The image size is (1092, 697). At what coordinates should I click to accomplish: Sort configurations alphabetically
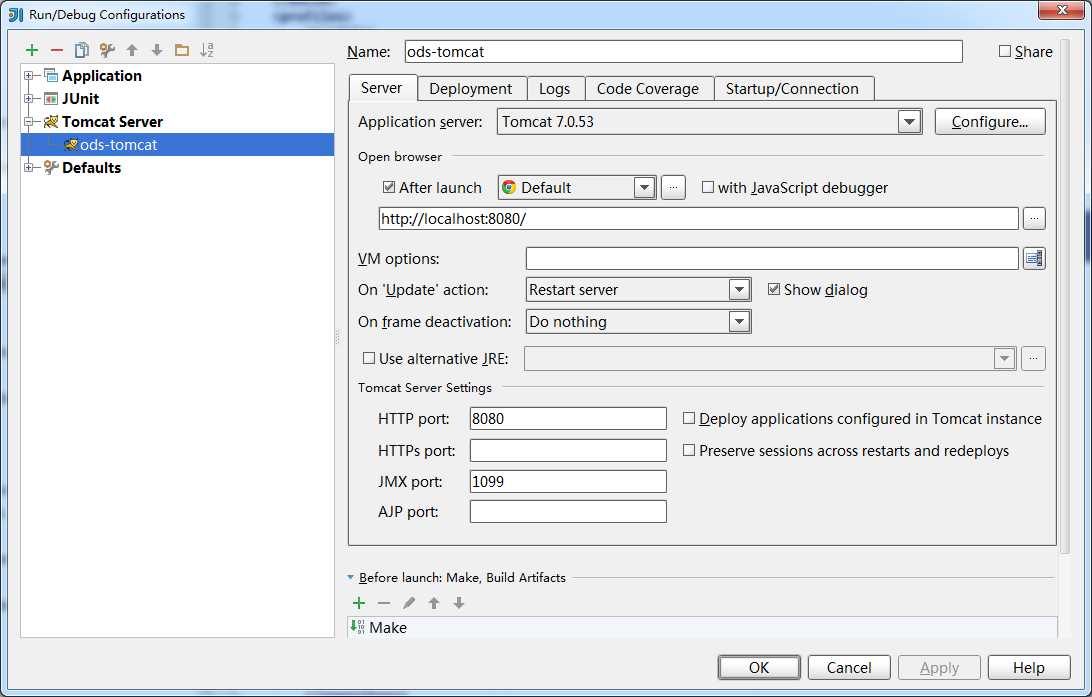click(207, 50)
